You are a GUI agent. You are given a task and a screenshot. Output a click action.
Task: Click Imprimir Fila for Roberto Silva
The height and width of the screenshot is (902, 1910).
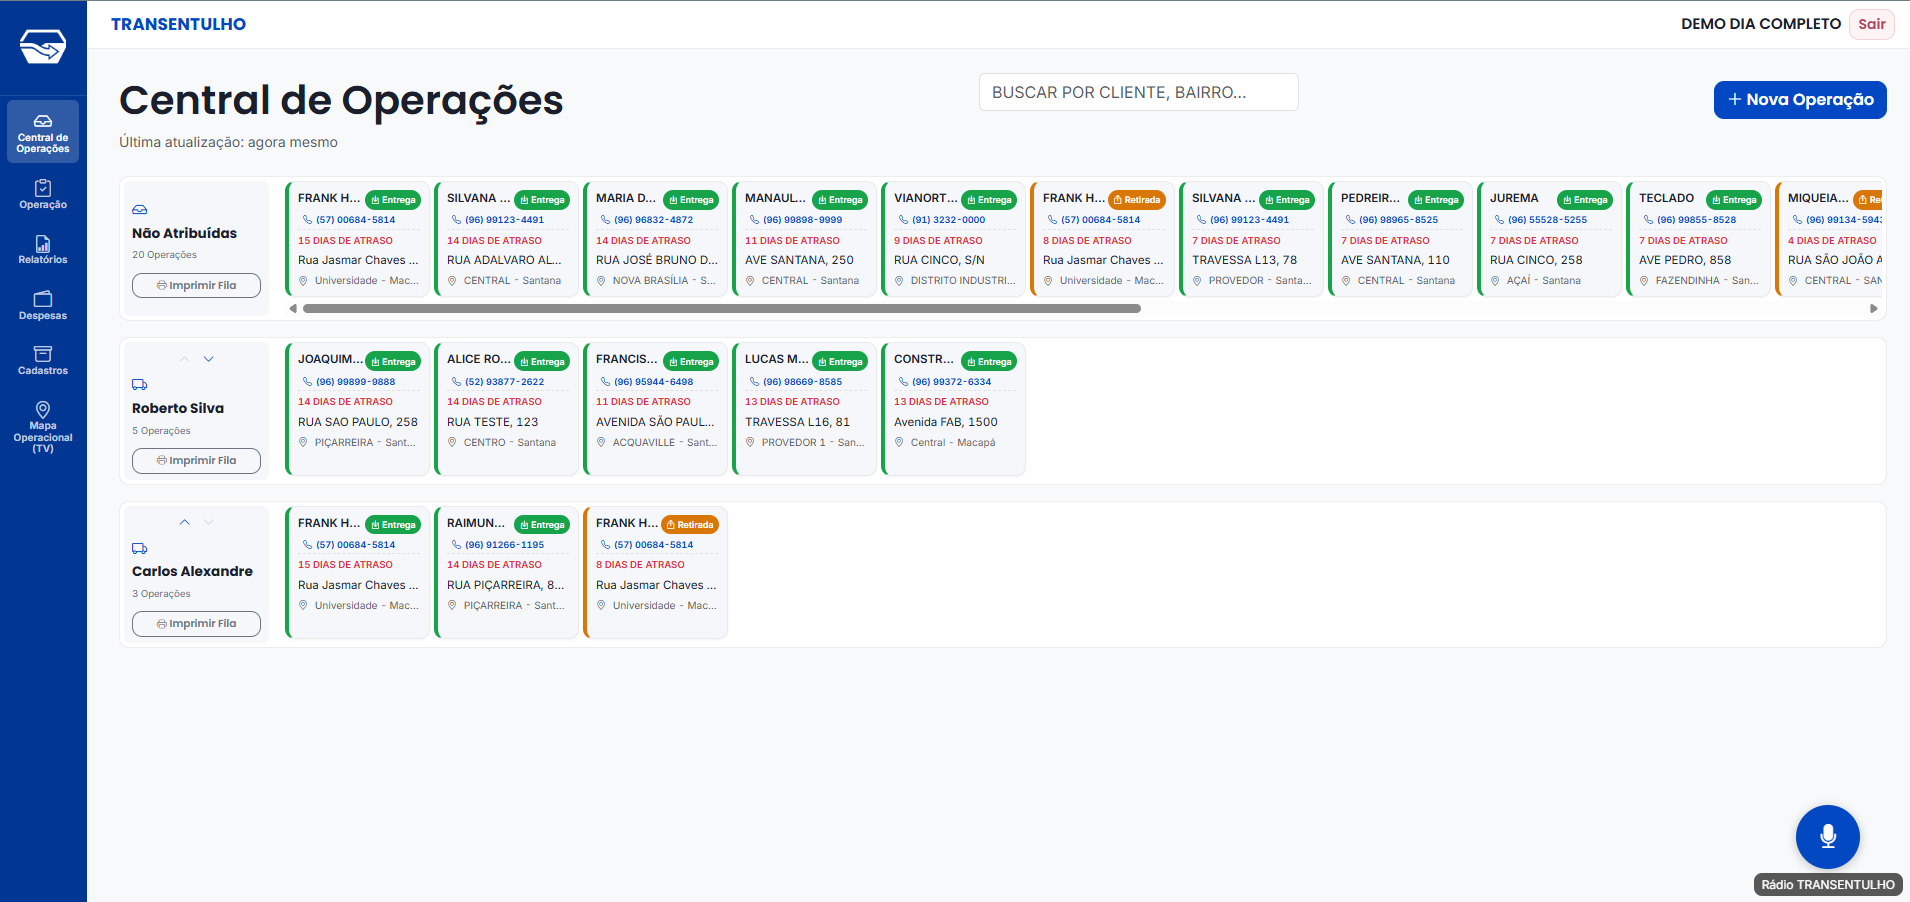click(196, 461)
